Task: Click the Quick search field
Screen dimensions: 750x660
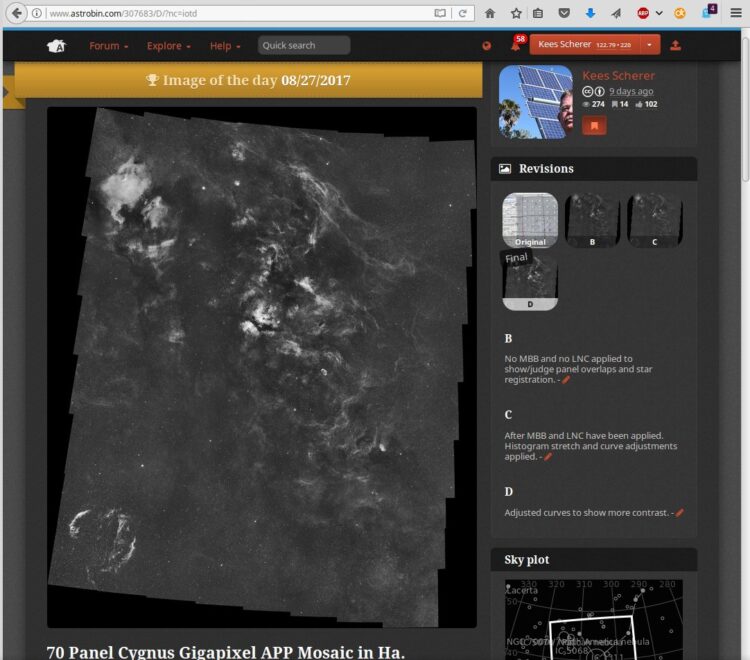Action: coord(304,45)
